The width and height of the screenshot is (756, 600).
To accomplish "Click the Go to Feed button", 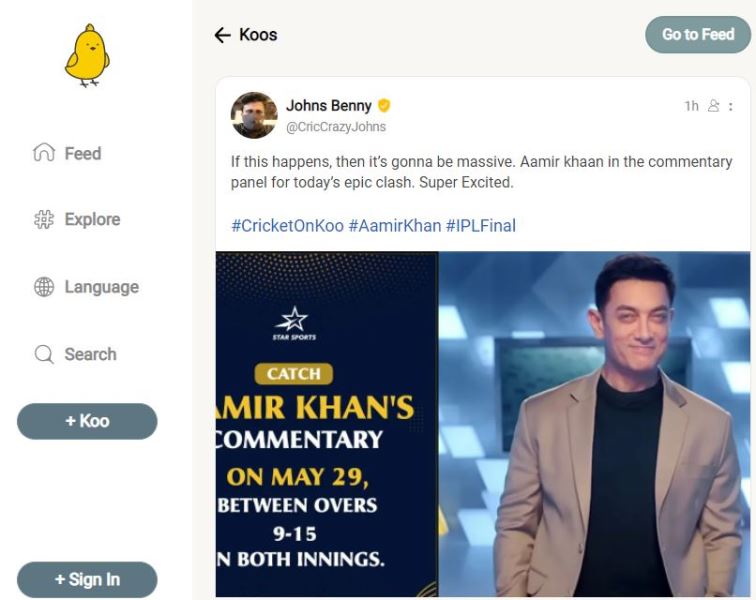I will [698, 34].
